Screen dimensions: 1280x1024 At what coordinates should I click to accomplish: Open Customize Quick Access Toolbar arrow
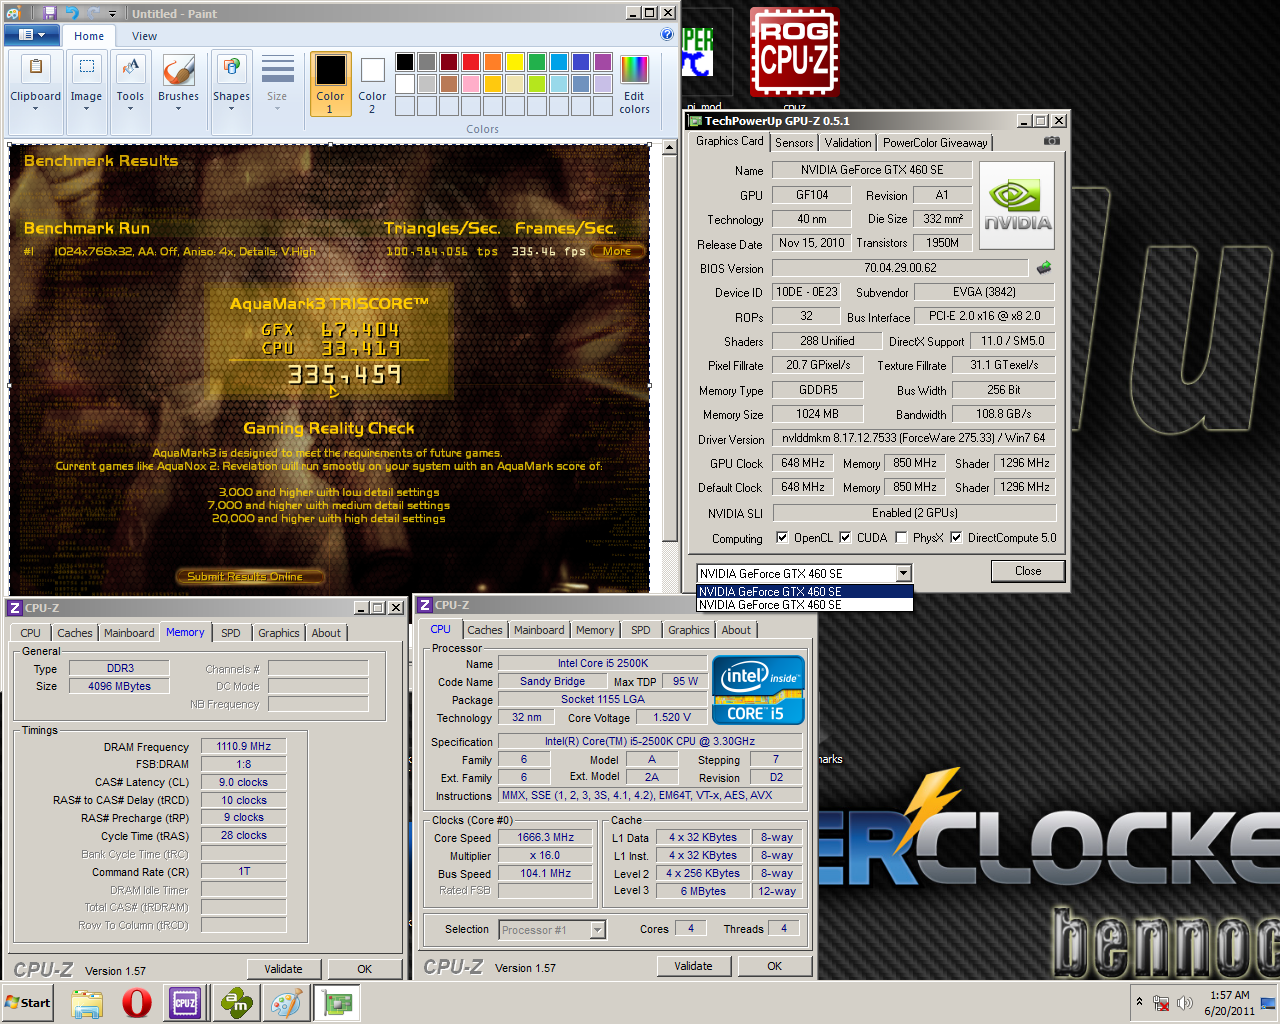[112, 14]
